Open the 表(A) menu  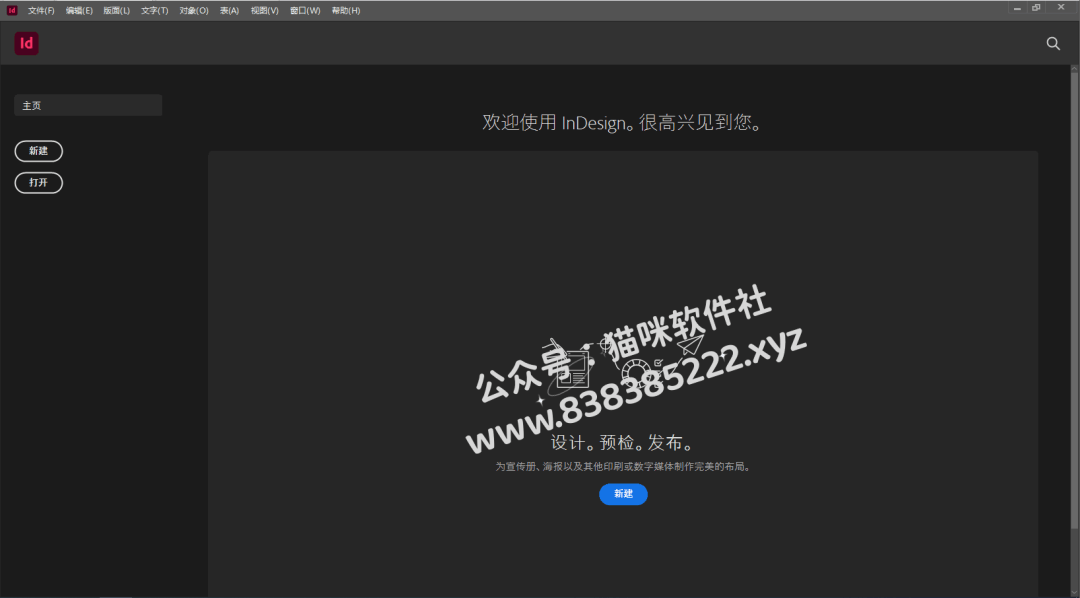pos(229,11)
